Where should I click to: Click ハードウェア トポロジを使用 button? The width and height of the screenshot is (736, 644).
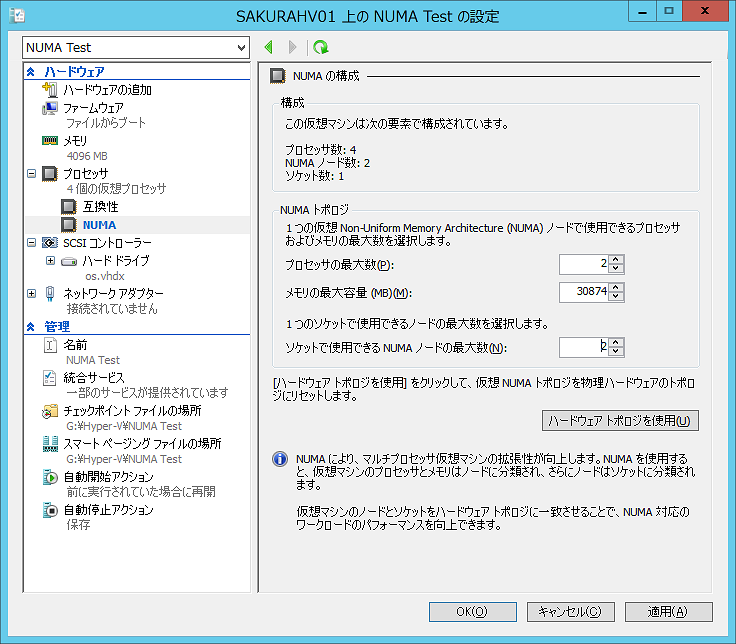(x=620, y=421)
